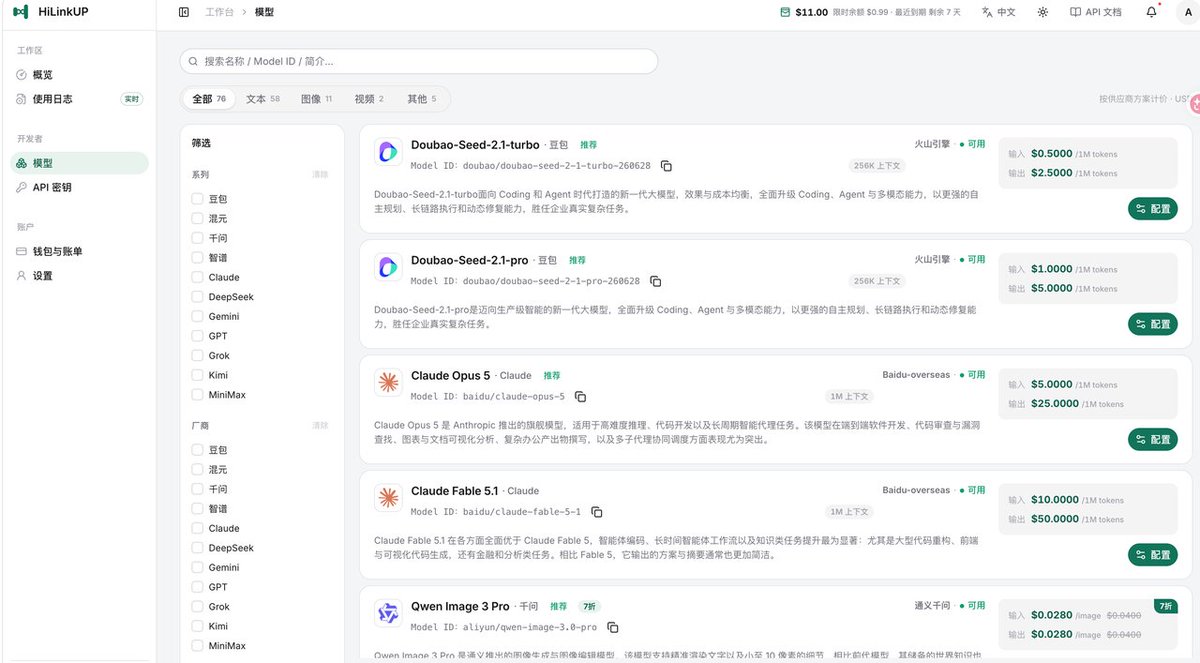Check Gemini under 系列
Image resolution: width=1200 pixels, height=663 pixels.
197,316
